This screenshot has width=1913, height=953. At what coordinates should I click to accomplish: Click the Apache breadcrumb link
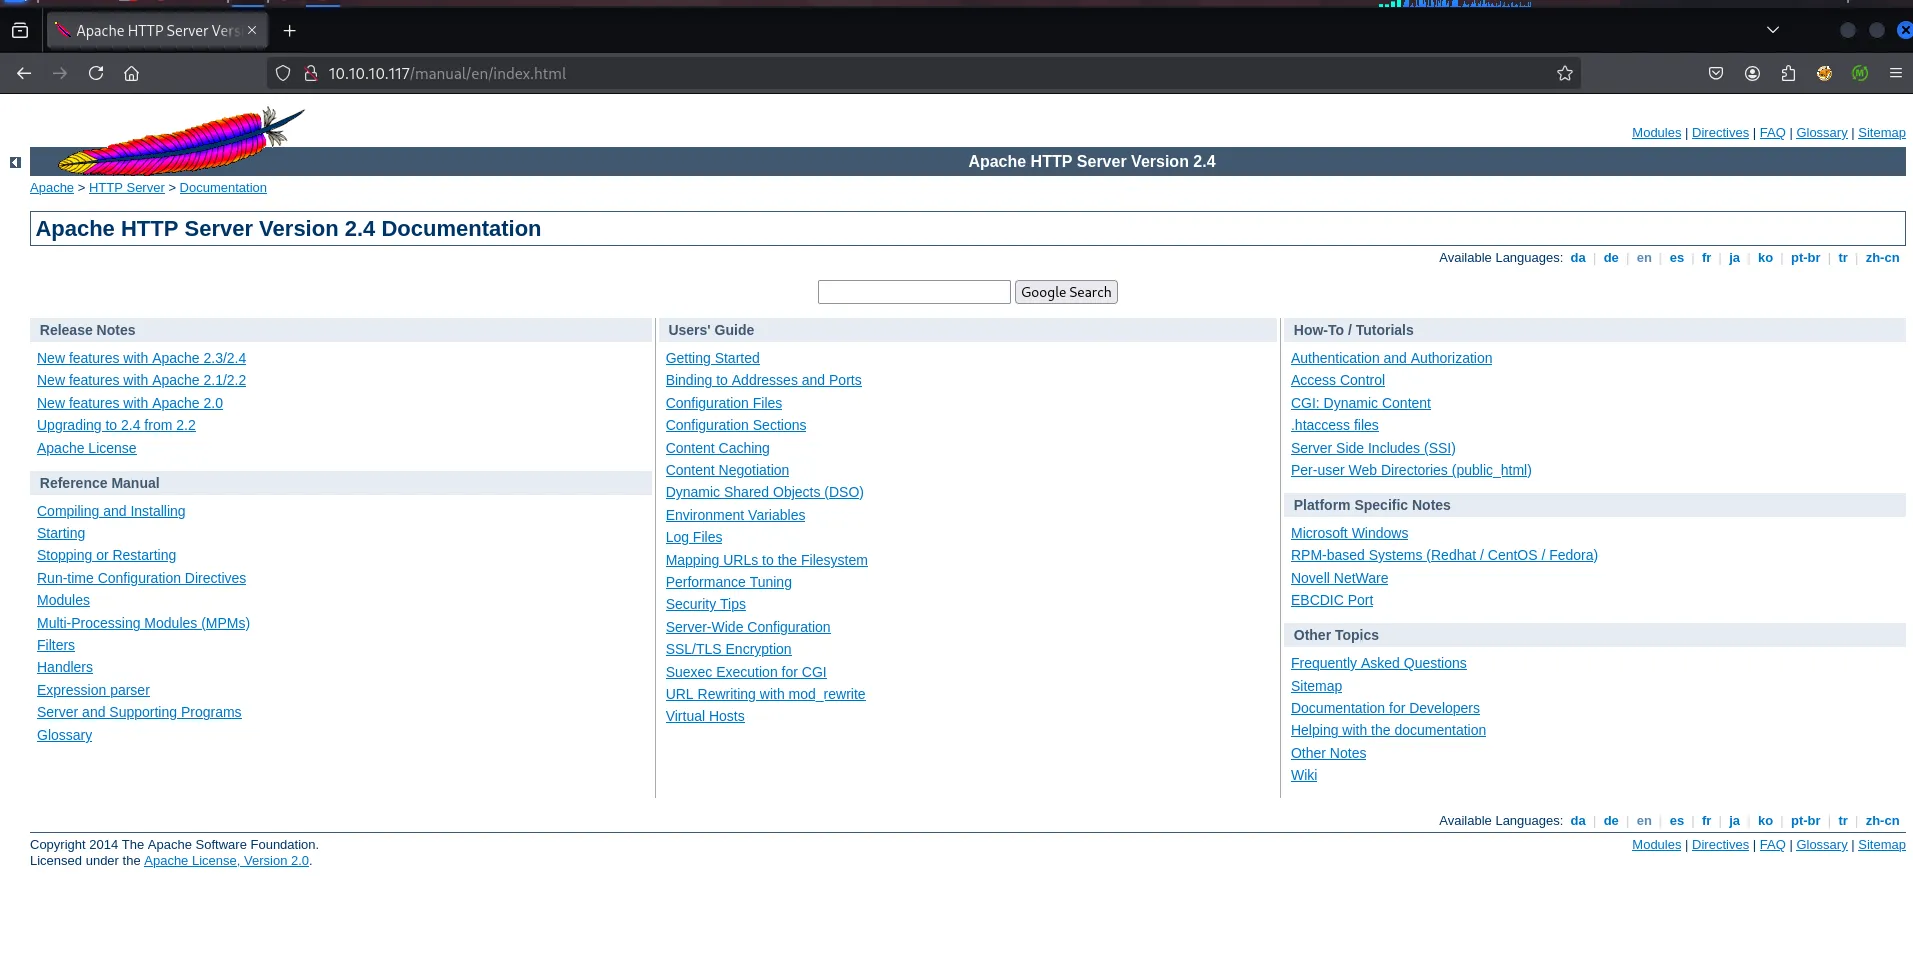(x=52, y=188)
